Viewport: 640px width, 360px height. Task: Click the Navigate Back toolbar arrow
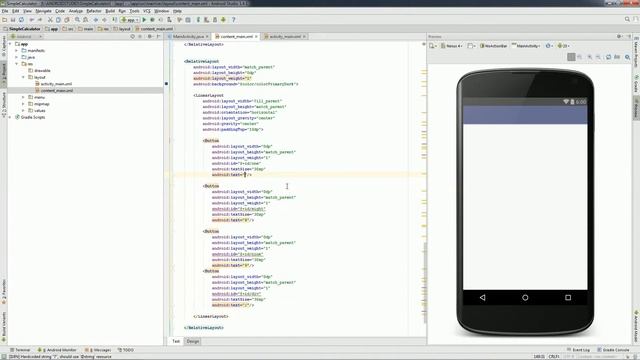(96, 20)
